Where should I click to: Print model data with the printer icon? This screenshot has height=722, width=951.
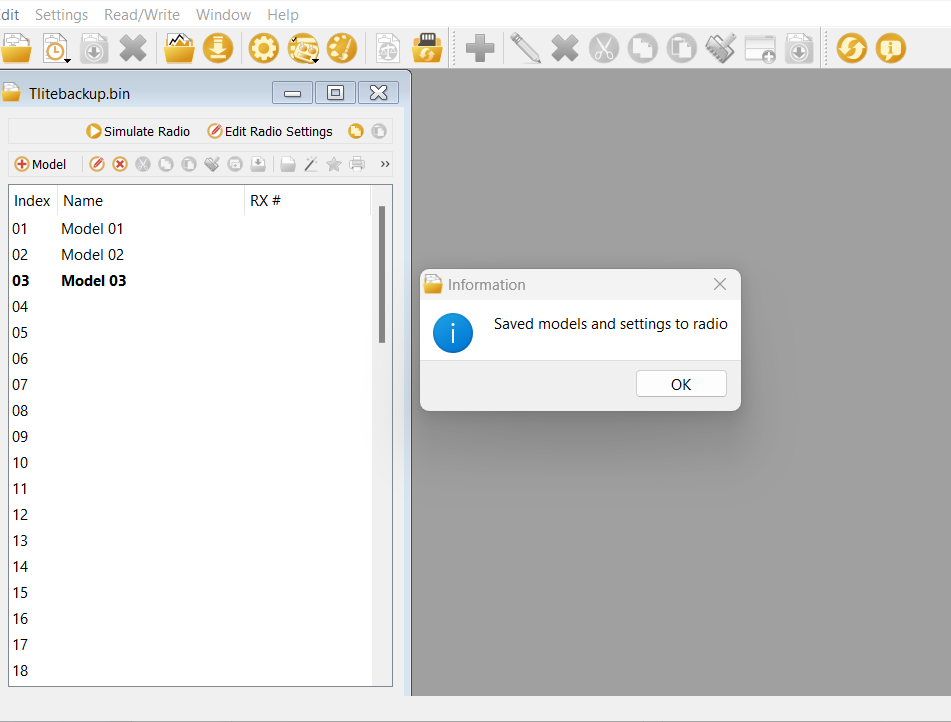coord(356,164)
